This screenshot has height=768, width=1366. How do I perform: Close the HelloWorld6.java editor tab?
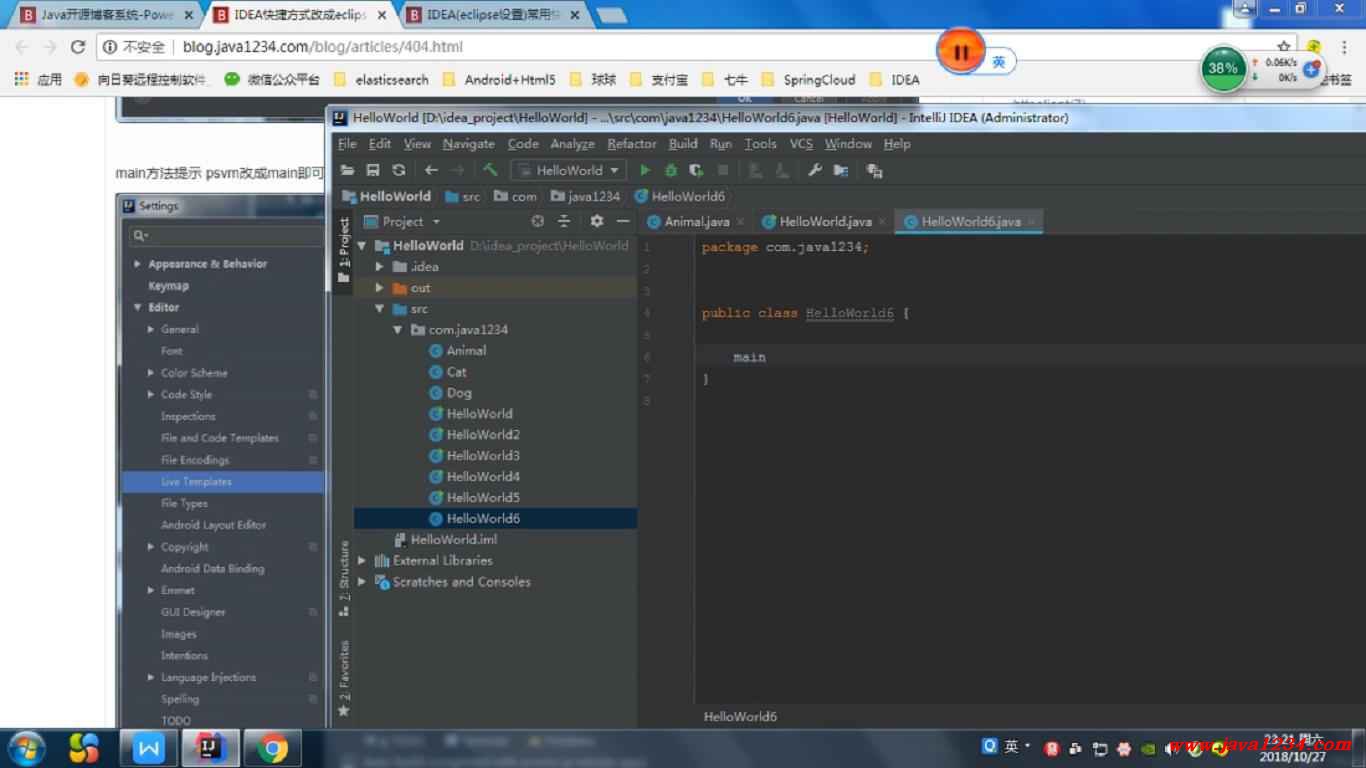[x=1031, y=222]
